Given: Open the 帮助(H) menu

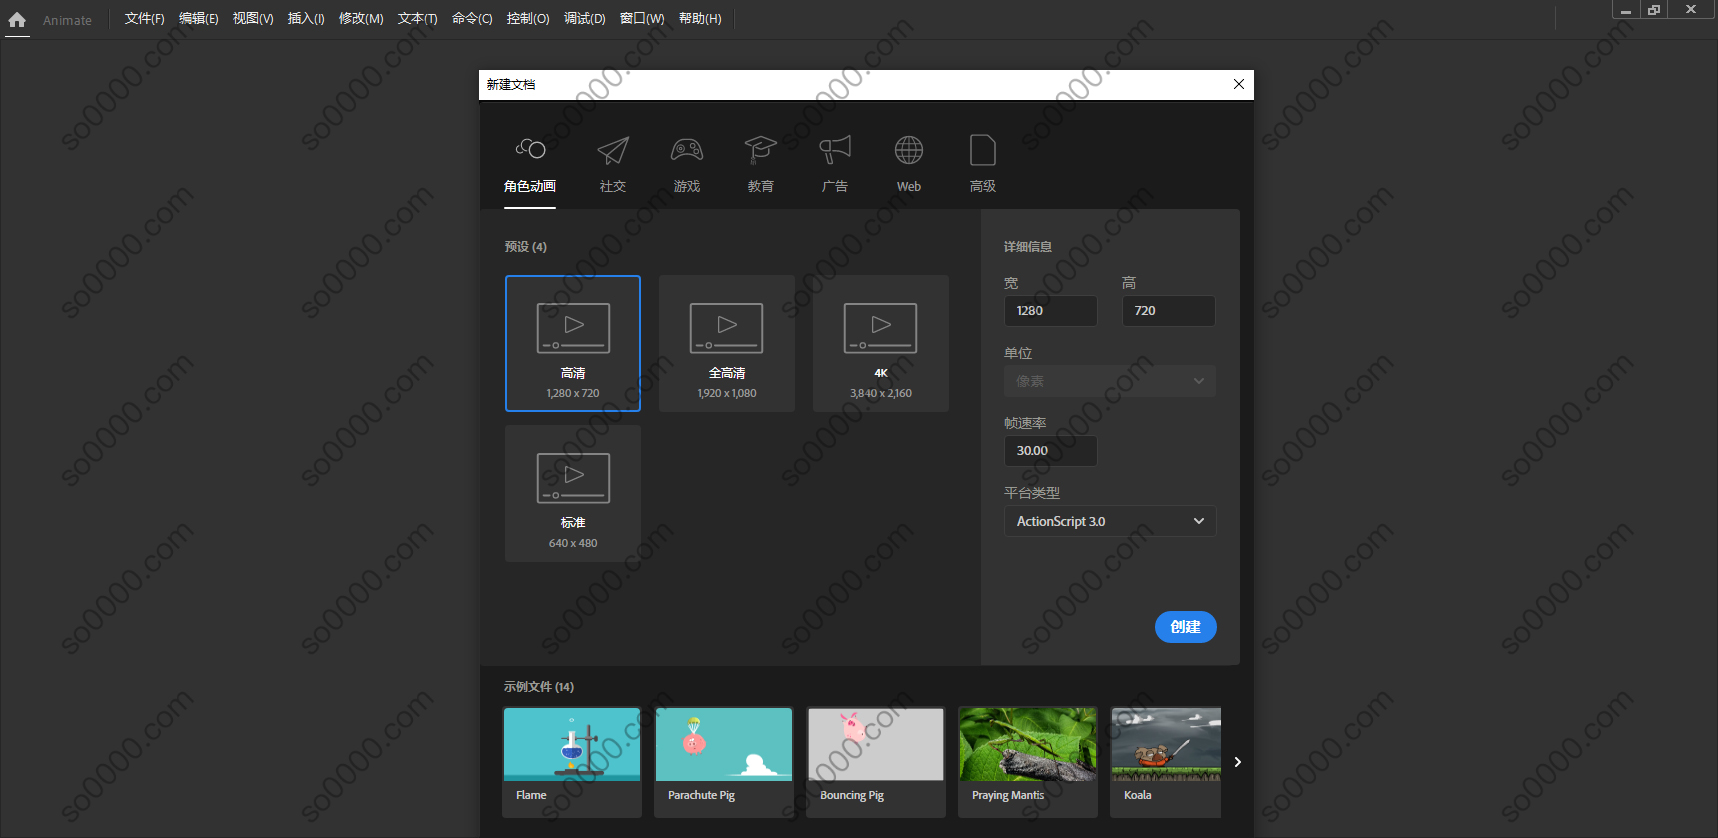Looking at the screenshot, I should pos(700,19).
